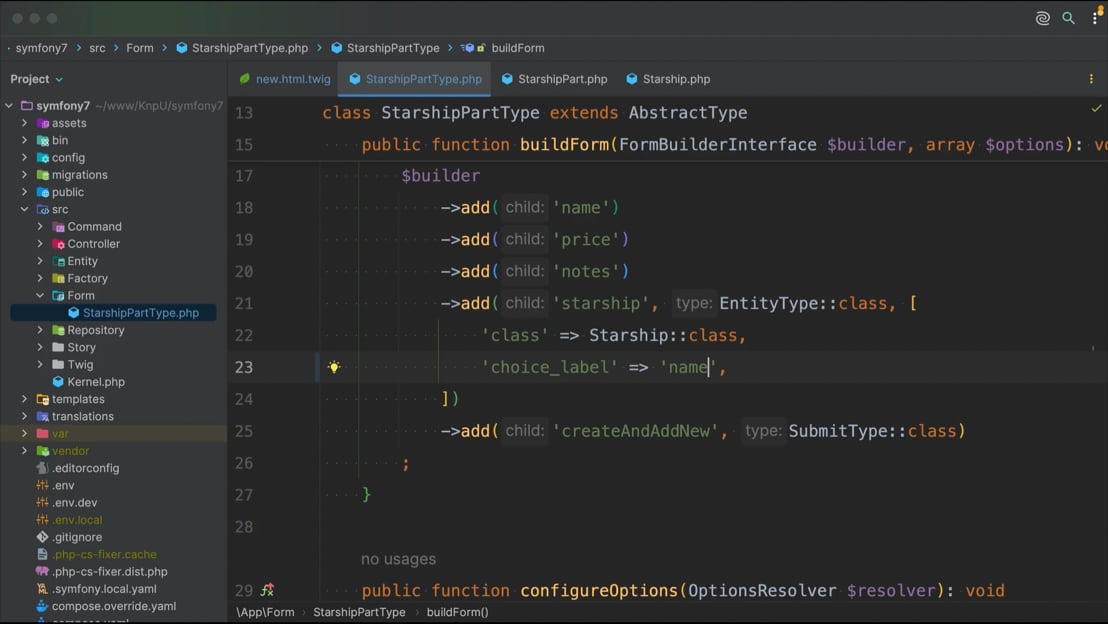The width and height of the screenshot is (1108, 624).
Task: Select the Command folder in the tree
Action: click(x=95, y=227)
